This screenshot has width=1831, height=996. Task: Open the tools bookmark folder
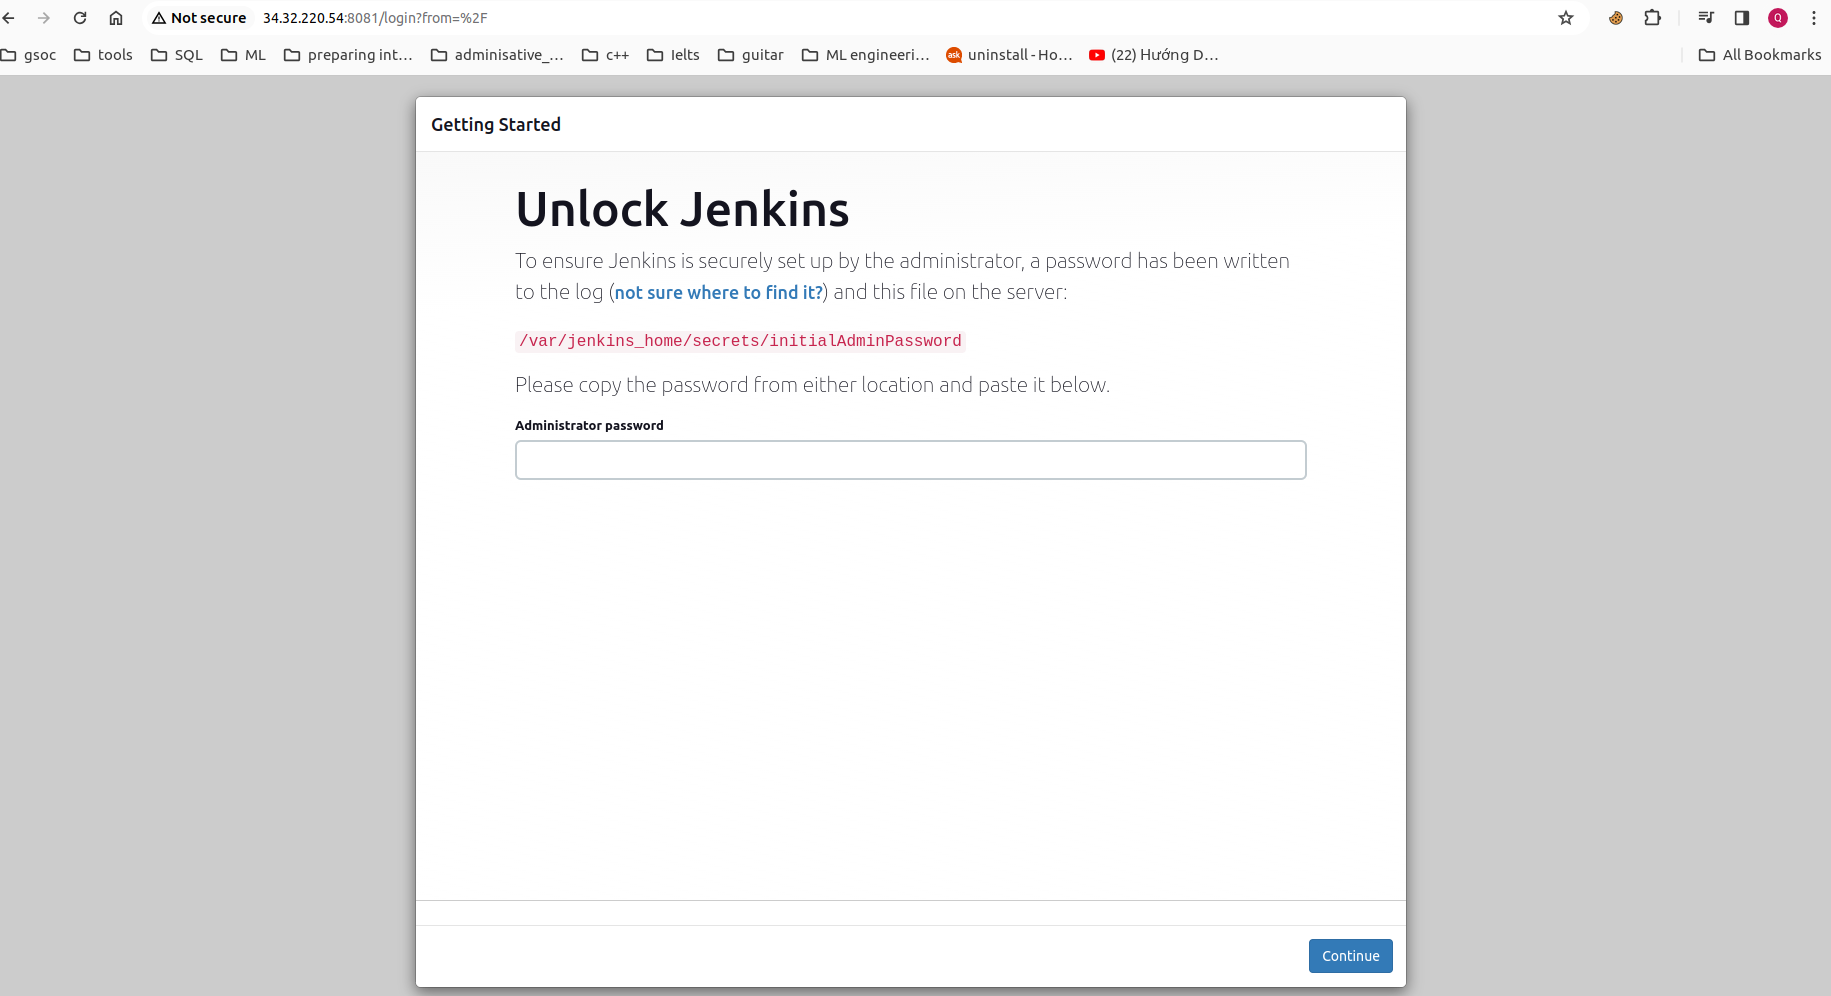(x=103, y=55)
